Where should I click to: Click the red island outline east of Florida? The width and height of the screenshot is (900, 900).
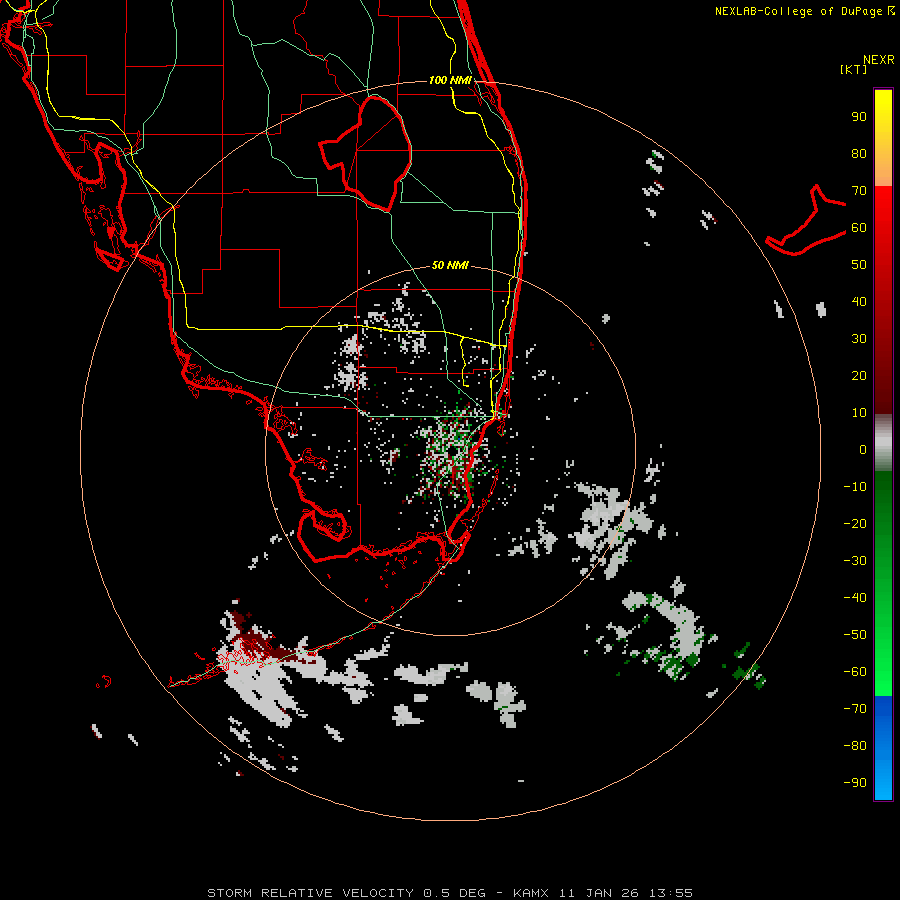click(x=806, y=220)
